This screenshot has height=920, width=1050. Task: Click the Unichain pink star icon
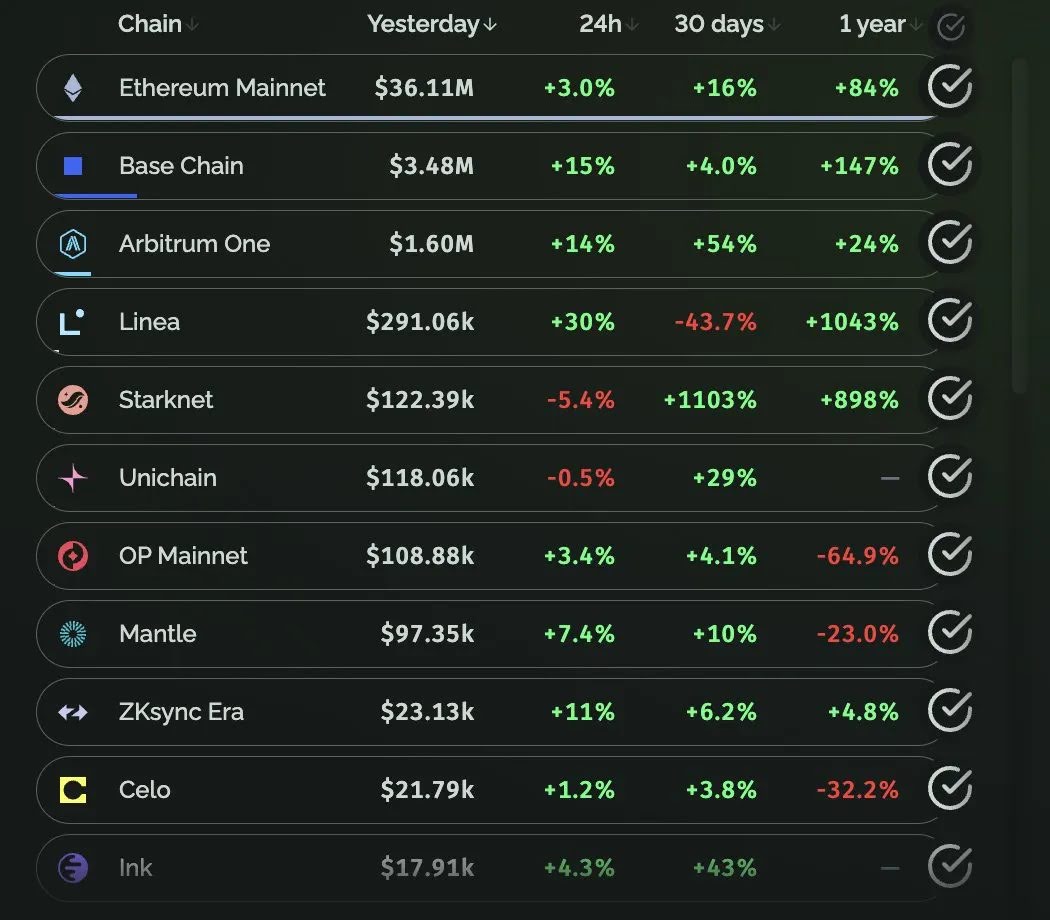(x=73, y=478)
